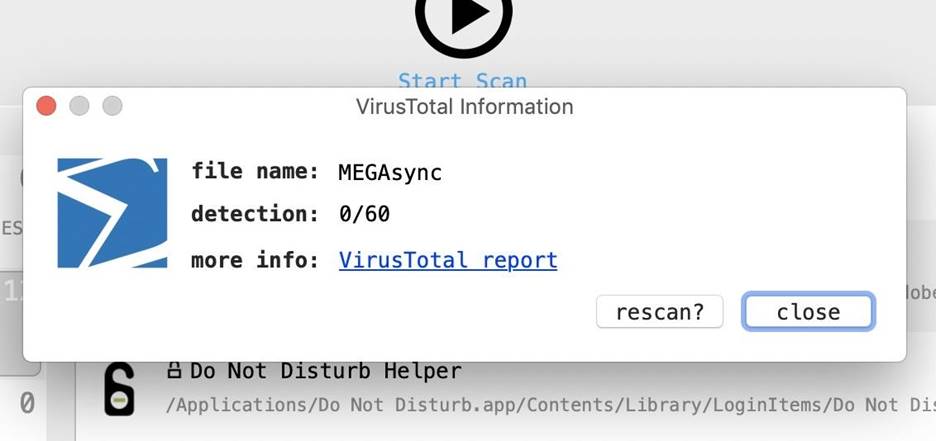Click the blue VirusTotal logo

point(112,213)
